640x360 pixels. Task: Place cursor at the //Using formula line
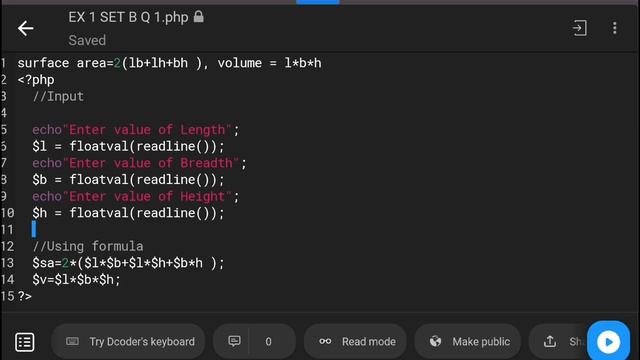tap(88, 246)
